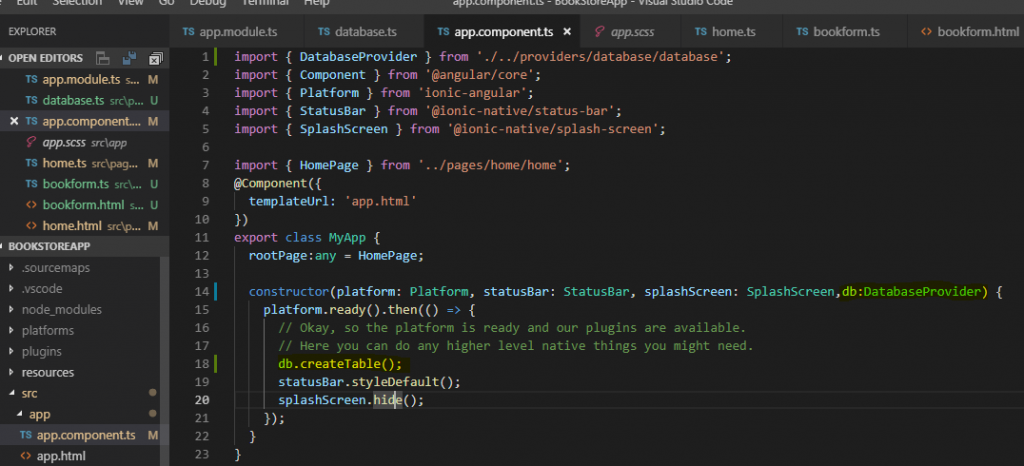Open app.html in the file tree
This screenshot has height=466, width=1024.
(60, 457)
